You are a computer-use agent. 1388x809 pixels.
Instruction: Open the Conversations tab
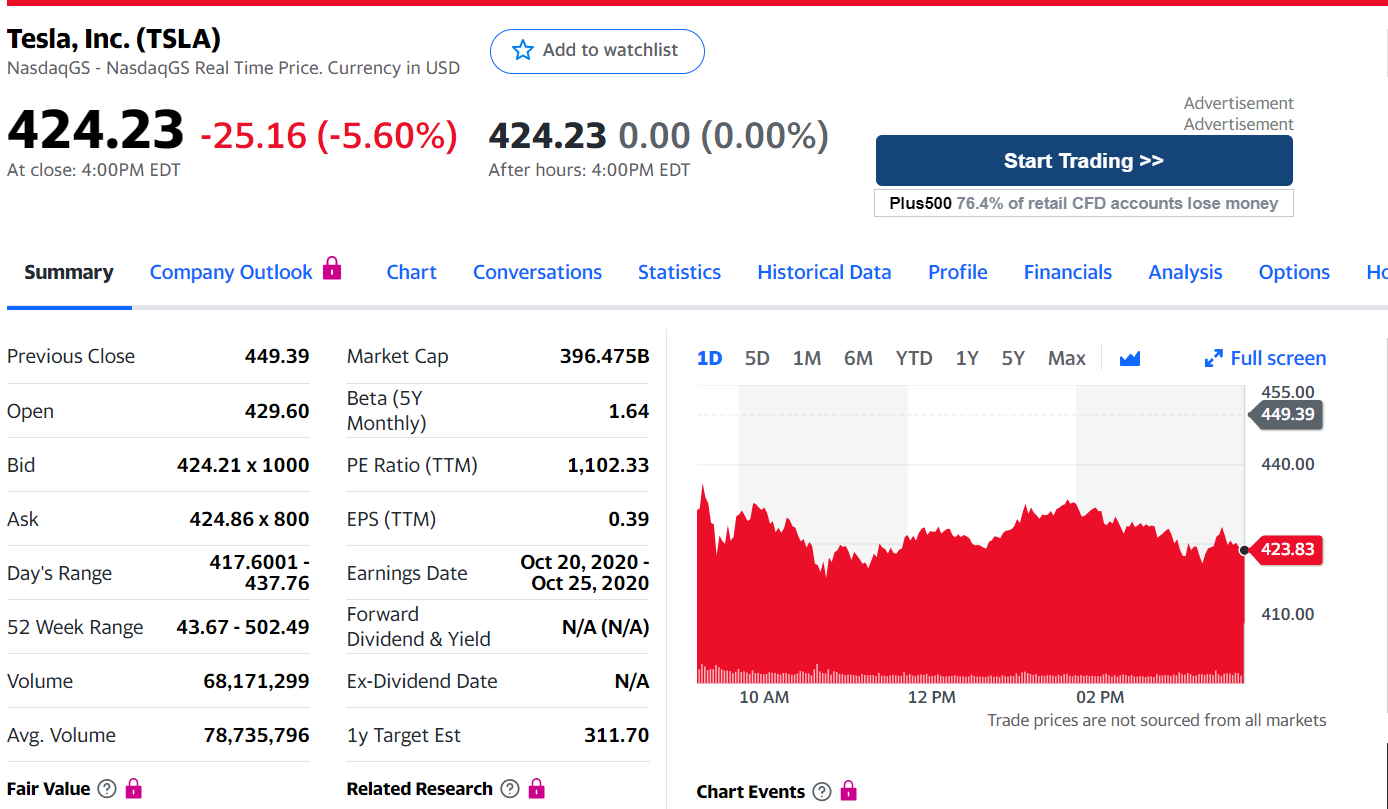(537, 272)
